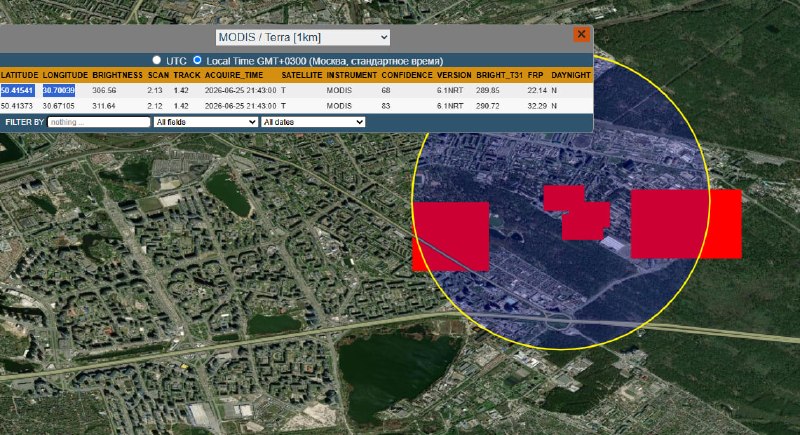
Task: Select Local Time GMT+0300 radio button
Action: click(x=197, y=60)
